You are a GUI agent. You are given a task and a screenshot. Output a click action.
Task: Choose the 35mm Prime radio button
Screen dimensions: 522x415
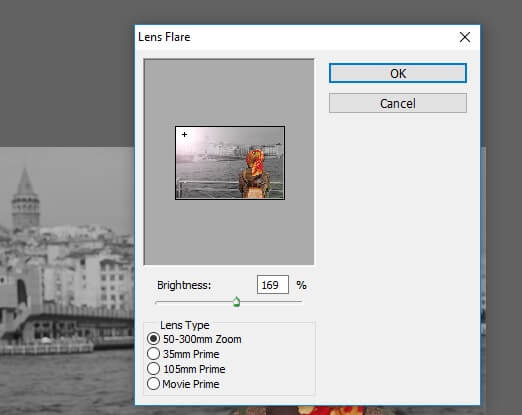pos(153,354)
